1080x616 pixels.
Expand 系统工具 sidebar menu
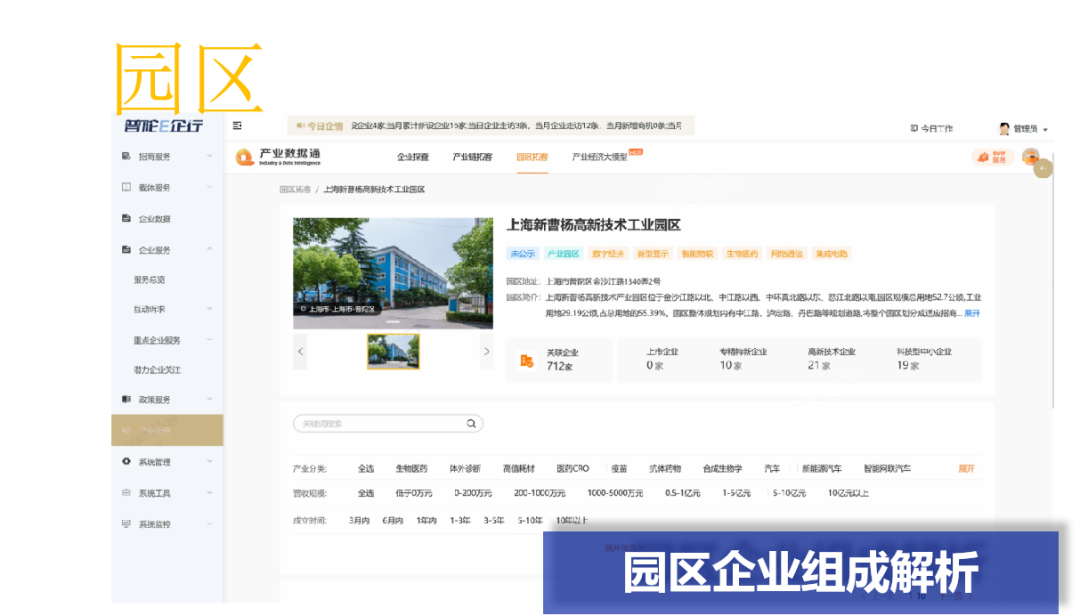coord(209,493)
